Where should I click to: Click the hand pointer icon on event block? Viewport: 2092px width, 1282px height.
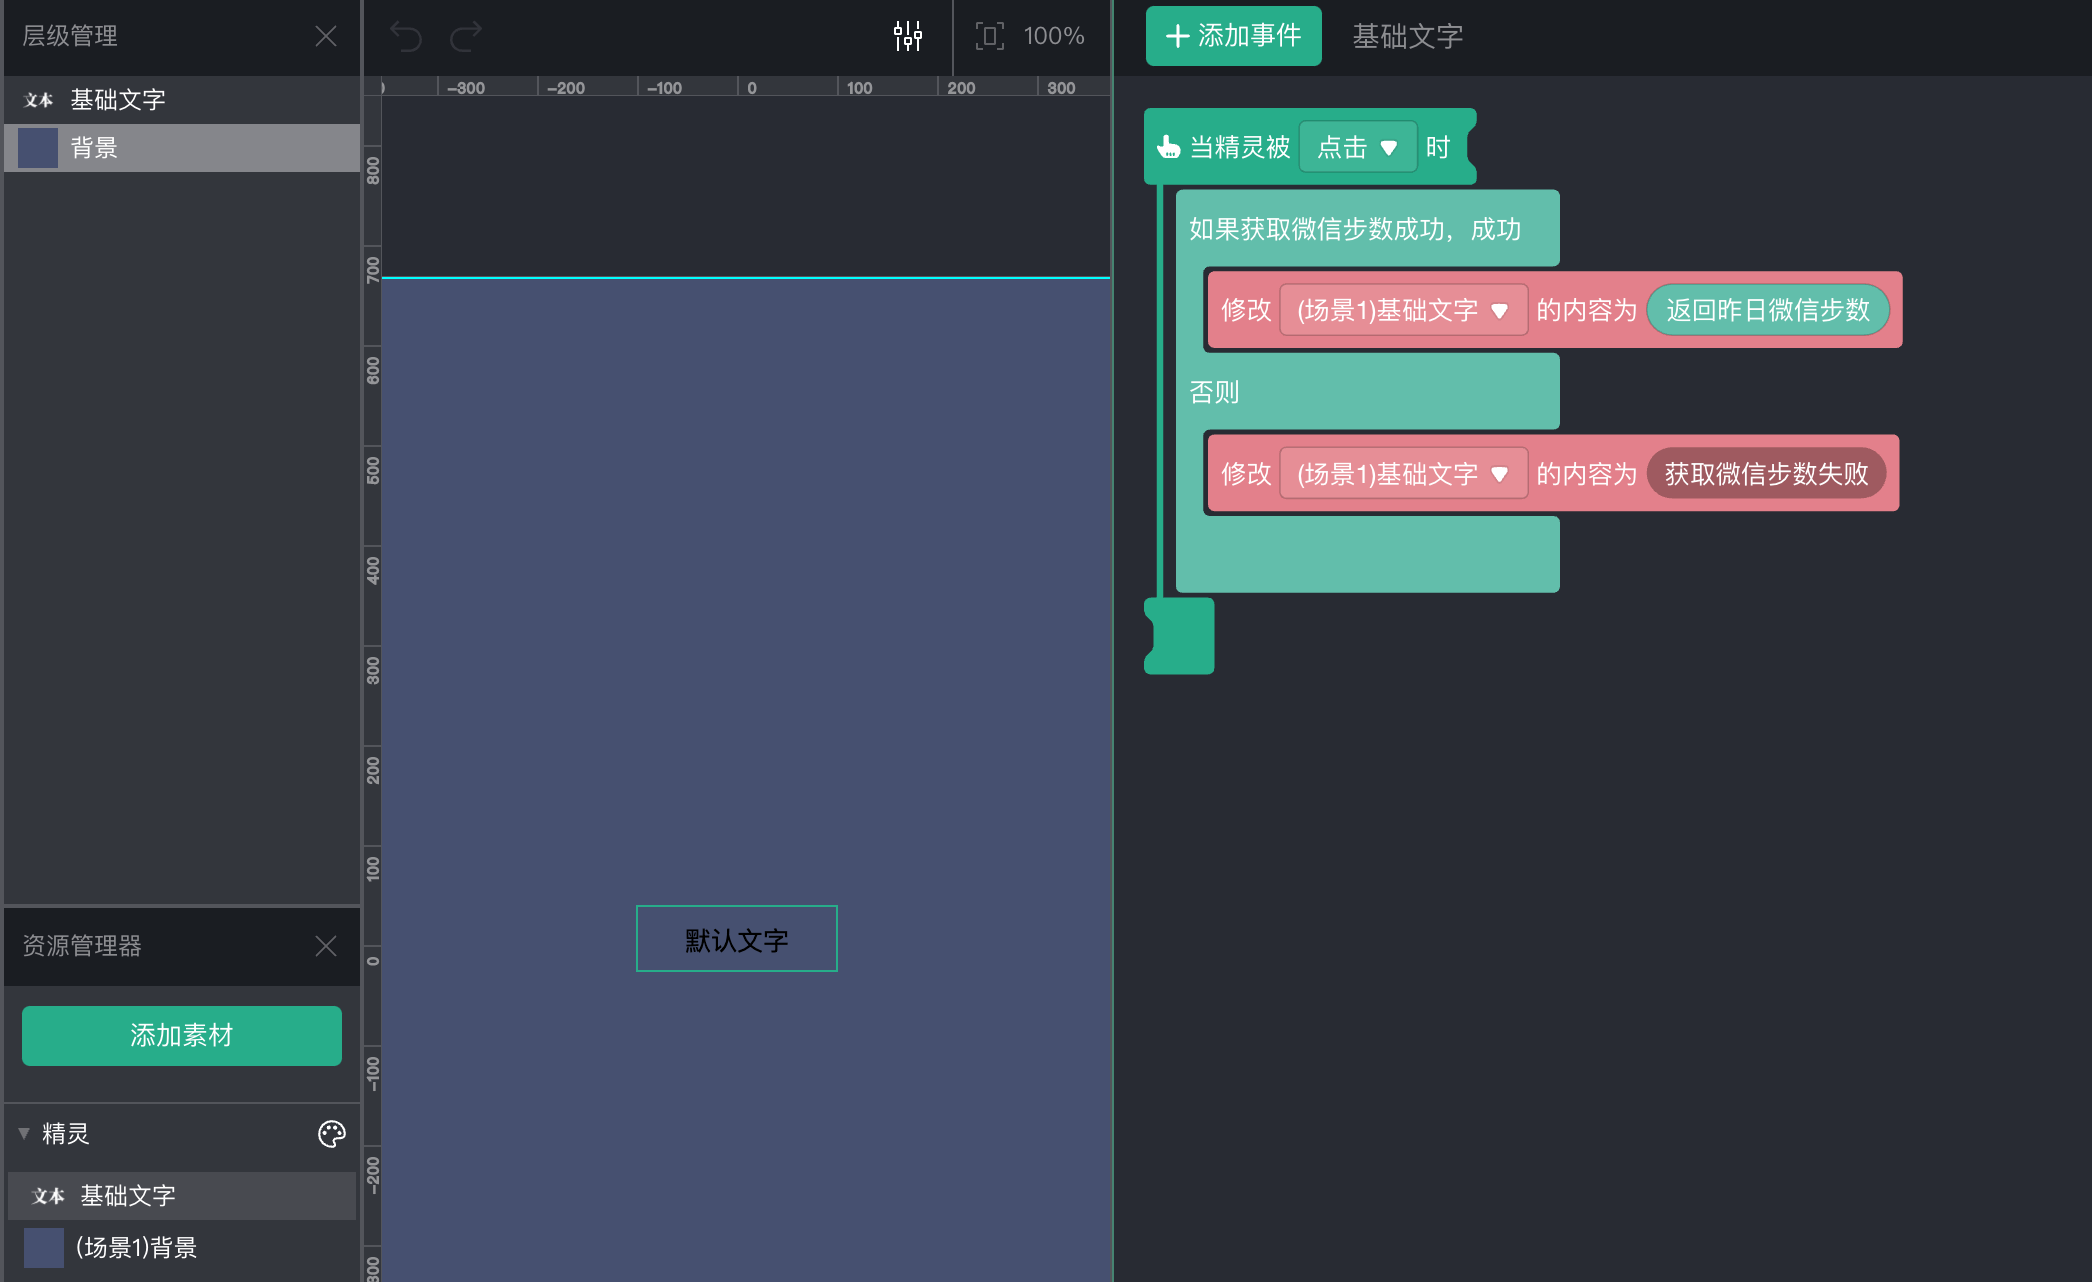1168,148
